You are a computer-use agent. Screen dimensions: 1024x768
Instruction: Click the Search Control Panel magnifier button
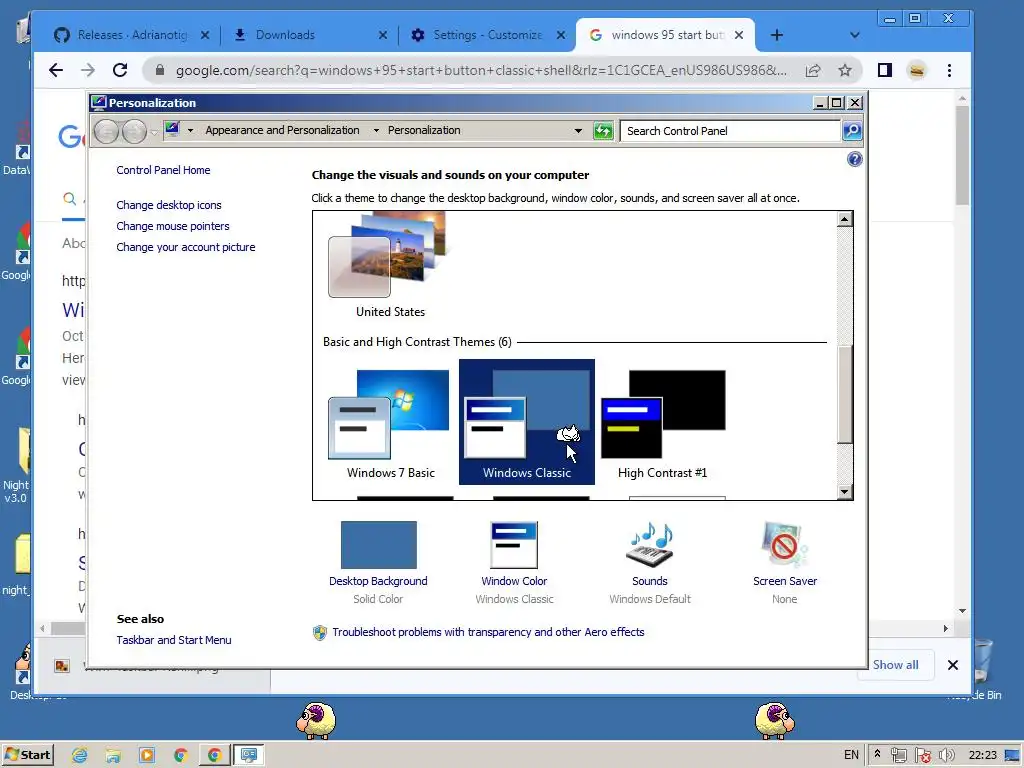pyautogui.click(x=852, y=131)
